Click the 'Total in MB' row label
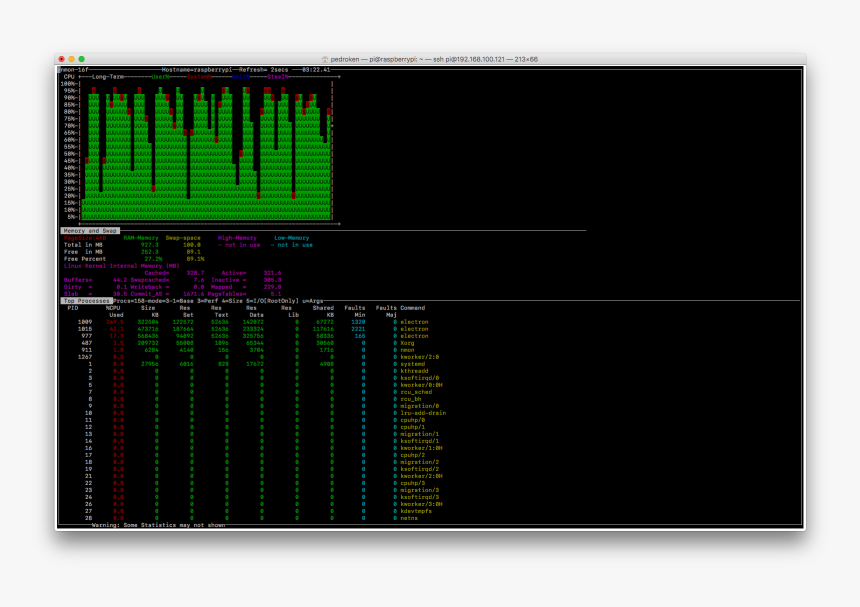The image size is (860, 607). pos(83,245)
